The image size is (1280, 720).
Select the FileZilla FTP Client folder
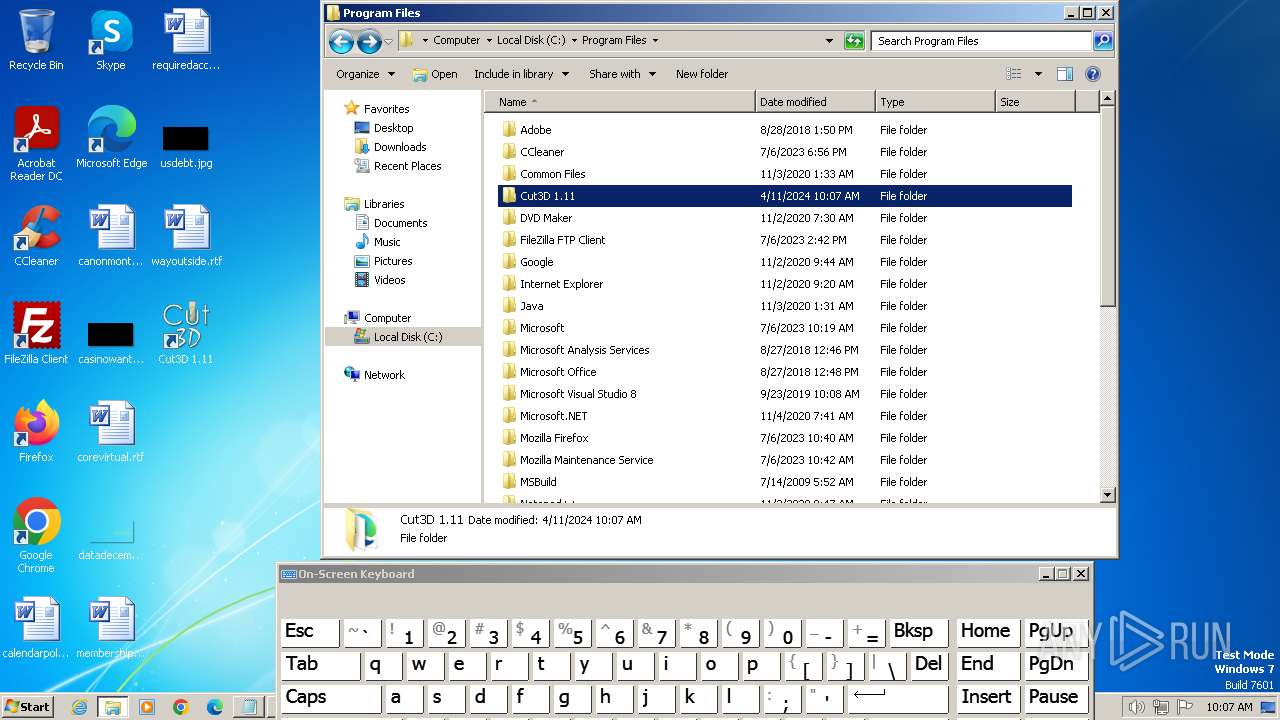[562, 240]
